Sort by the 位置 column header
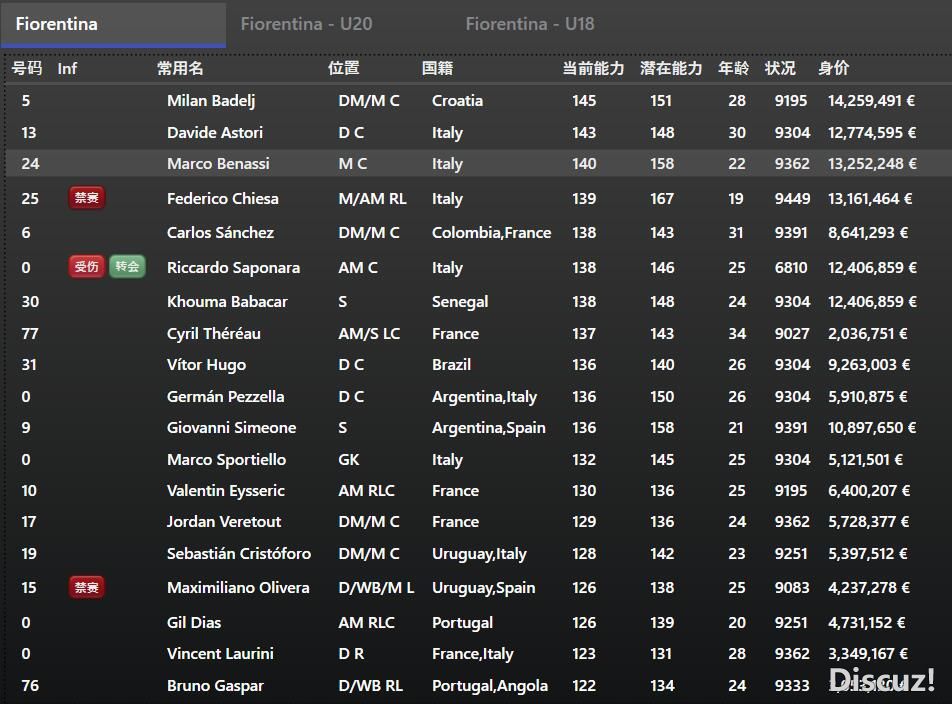 coord(344,68)
